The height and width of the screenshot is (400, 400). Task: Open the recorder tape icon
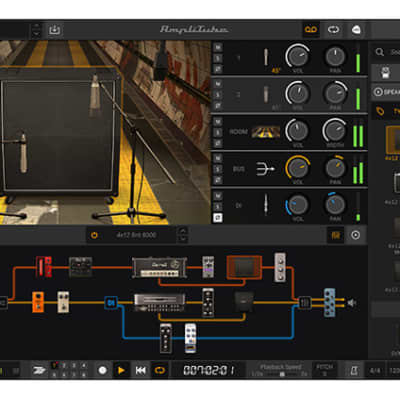pyautogui.click(x=311, y=30)
